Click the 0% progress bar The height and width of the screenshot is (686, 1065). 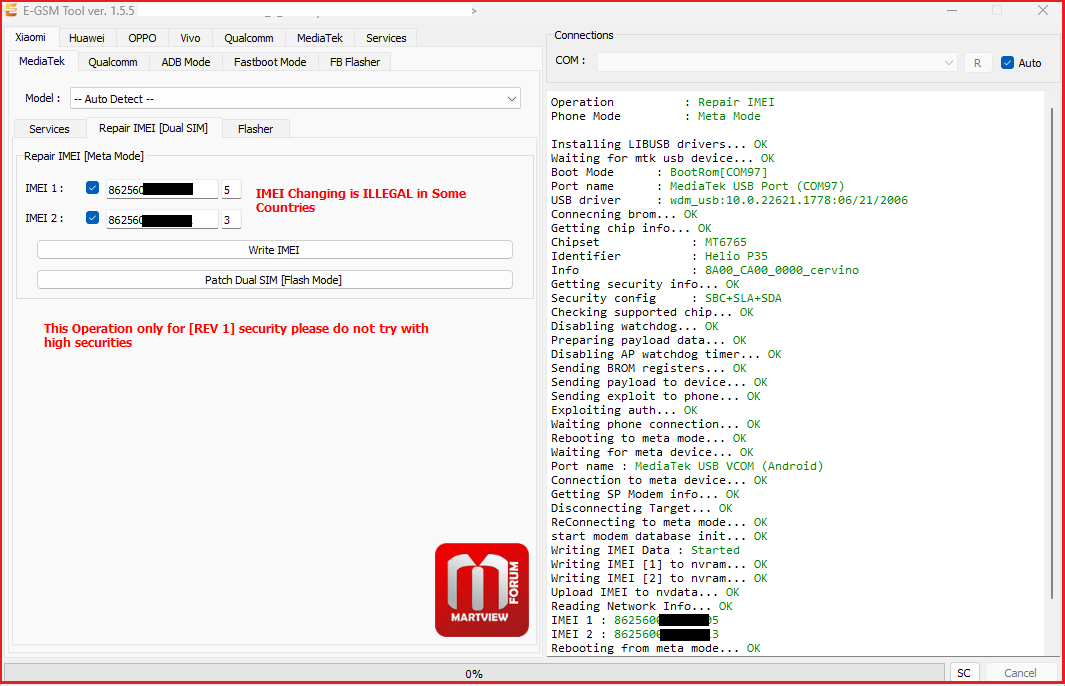tap(474, 673)
